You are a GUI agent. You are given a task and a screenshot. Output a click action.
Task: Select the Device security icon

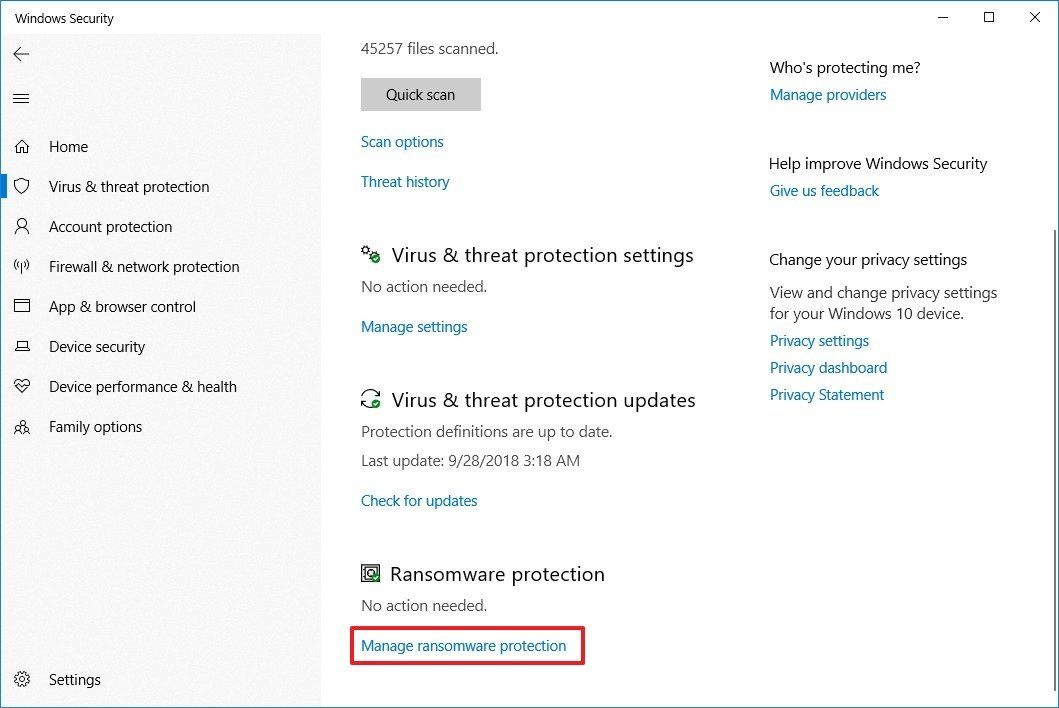pyautogui.click(x=22, y=346)
